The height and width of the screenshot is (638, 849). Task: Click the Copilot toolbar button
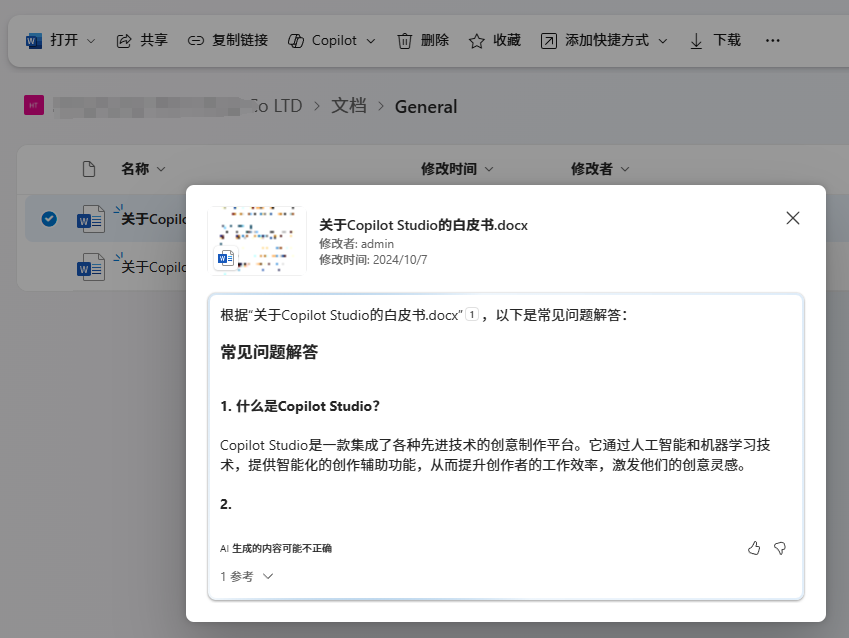click(x=322, y=41)
